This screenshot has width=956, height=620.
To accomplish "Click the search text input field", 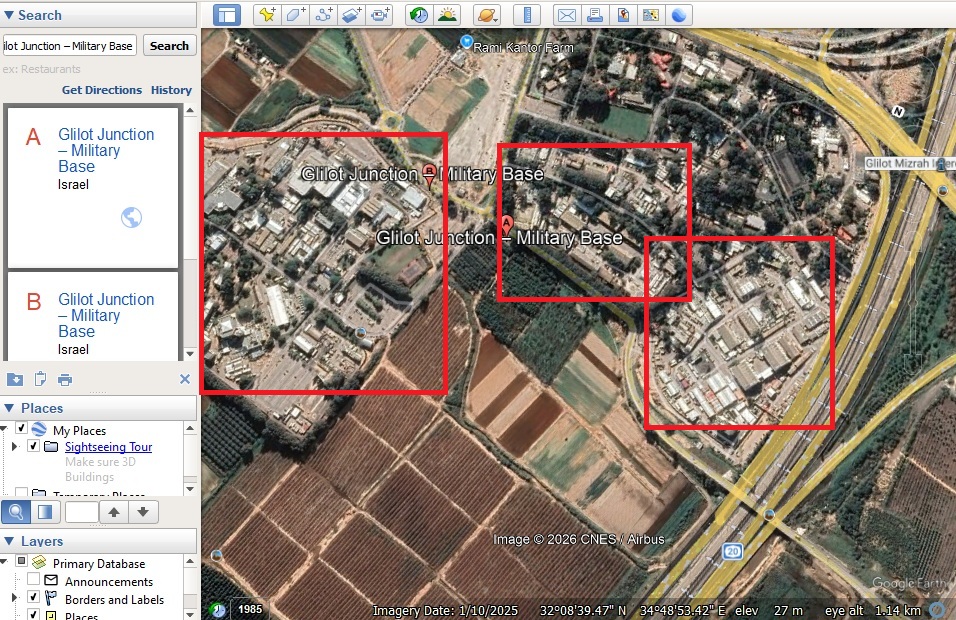I will click(x=70, y=46).
